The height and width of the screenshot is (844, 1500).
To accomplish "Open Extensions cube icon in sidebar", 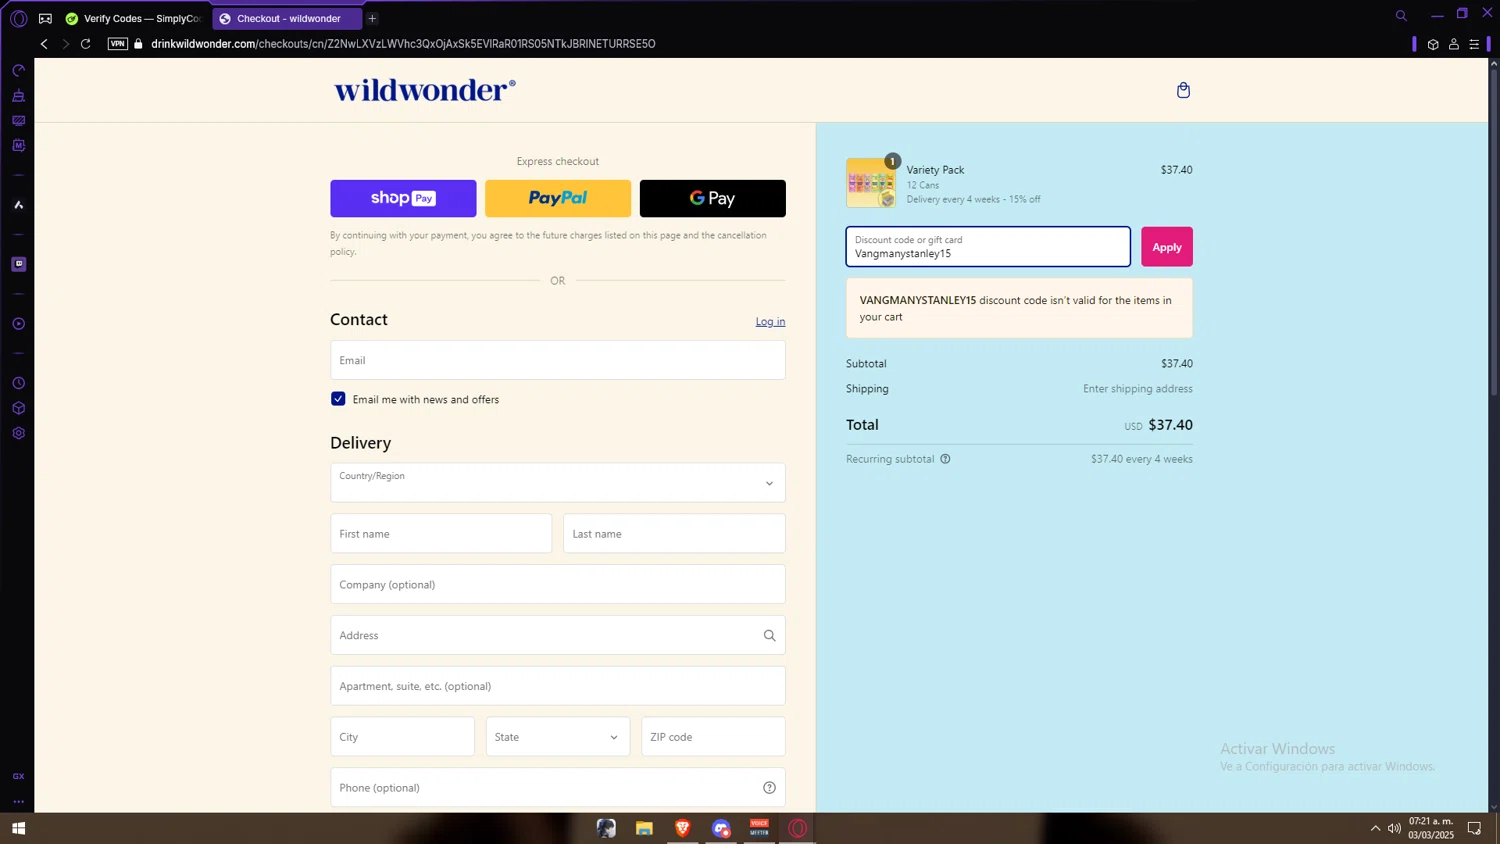I will click(x=18, y=408).
